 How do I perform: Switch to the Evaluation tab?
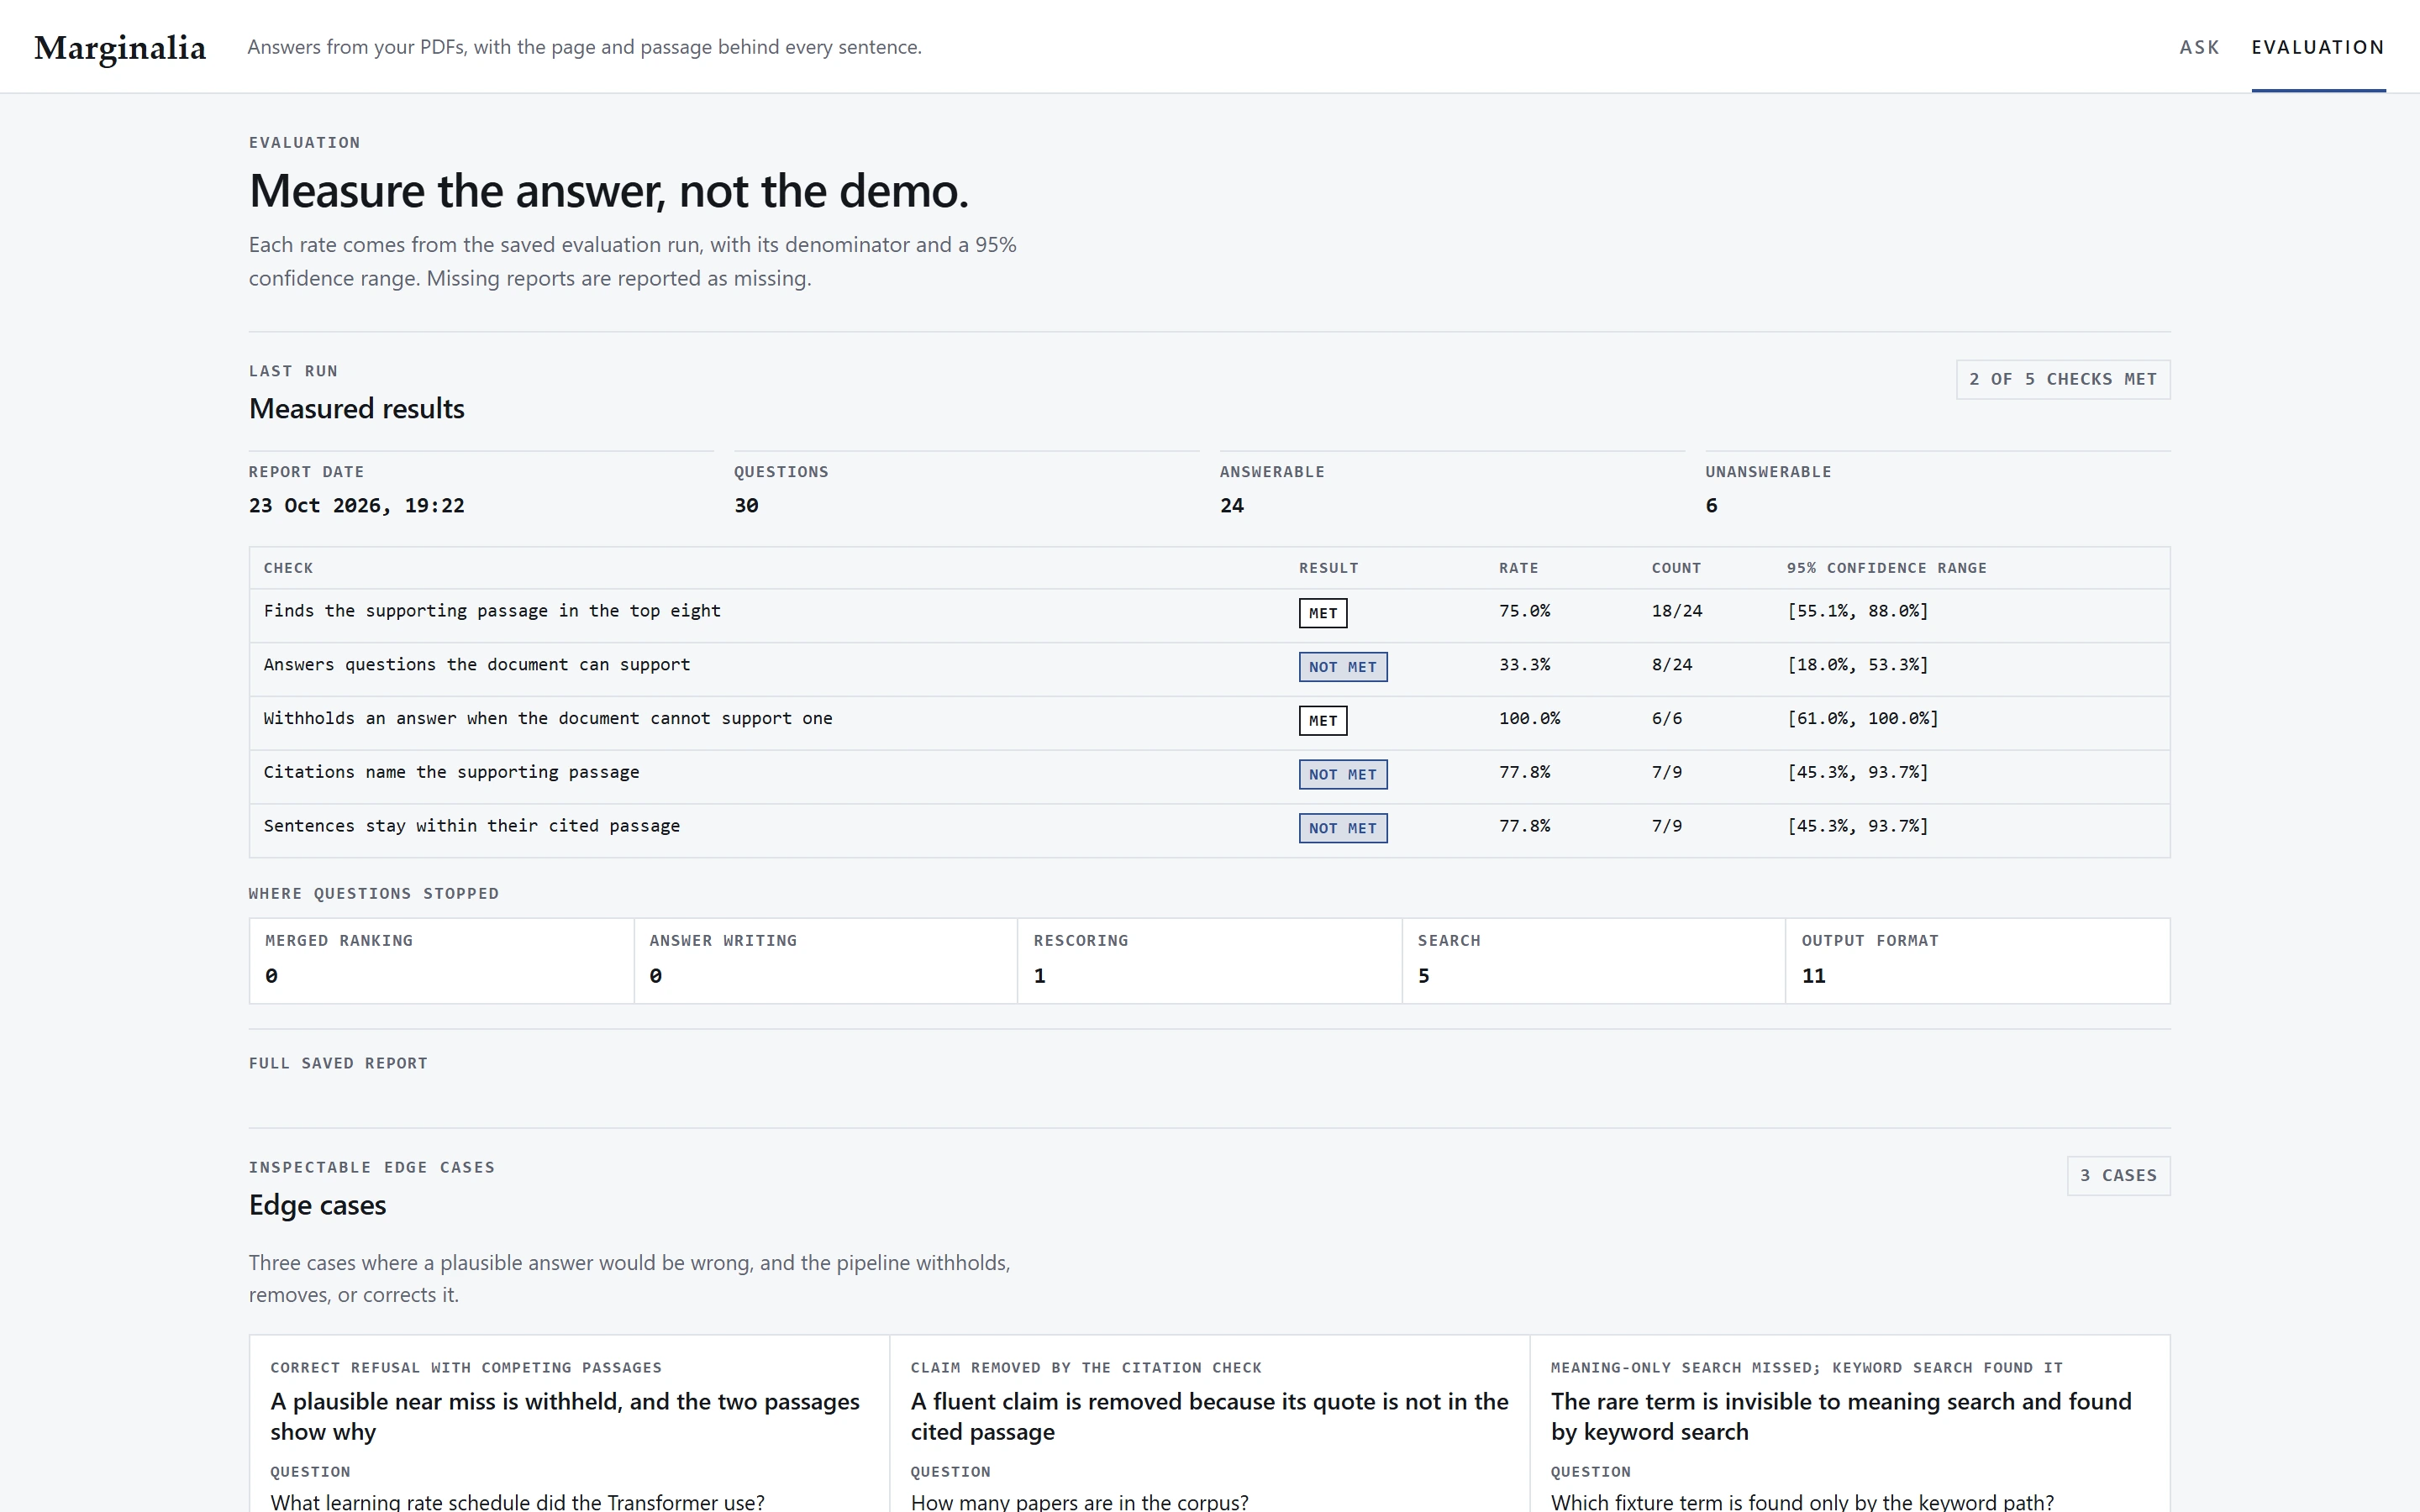click(x=2318, y=47)
